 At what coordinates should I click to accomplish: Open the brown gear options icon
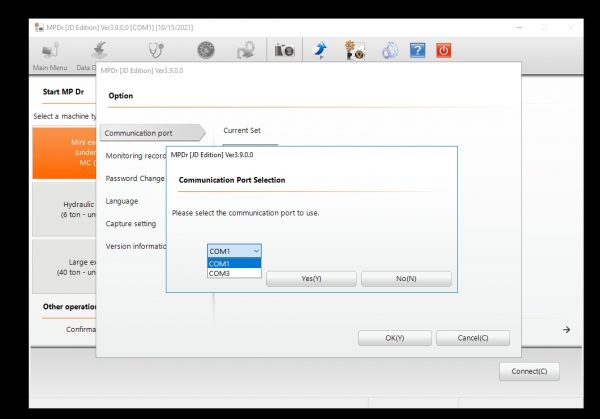[355, 50]
